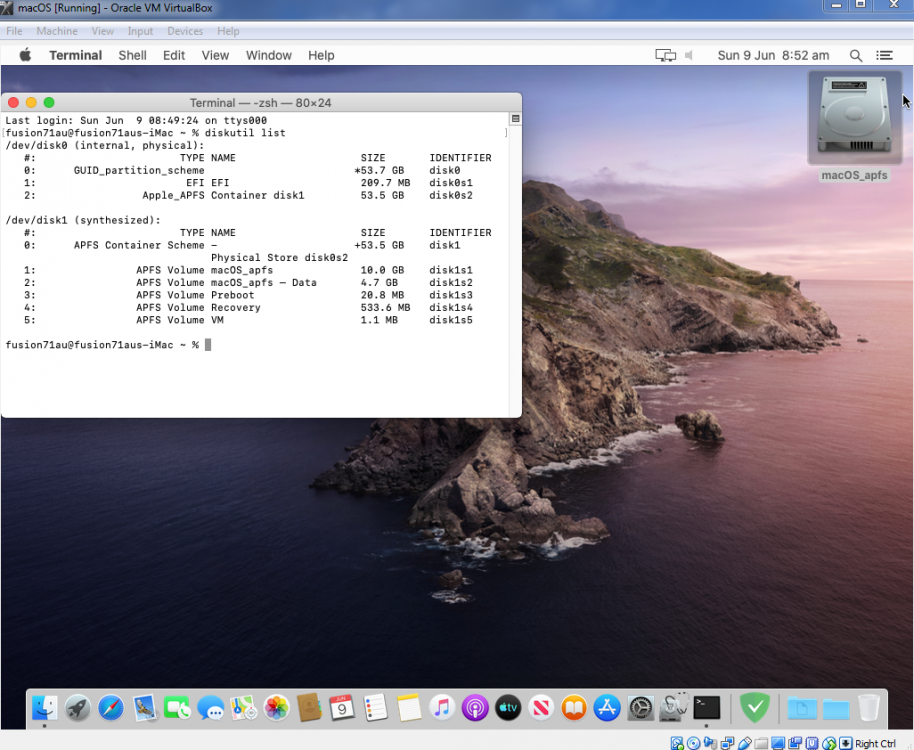914x750 pixels.
Task: Open Safari compass icon in dock
Action: pos(111,708)
